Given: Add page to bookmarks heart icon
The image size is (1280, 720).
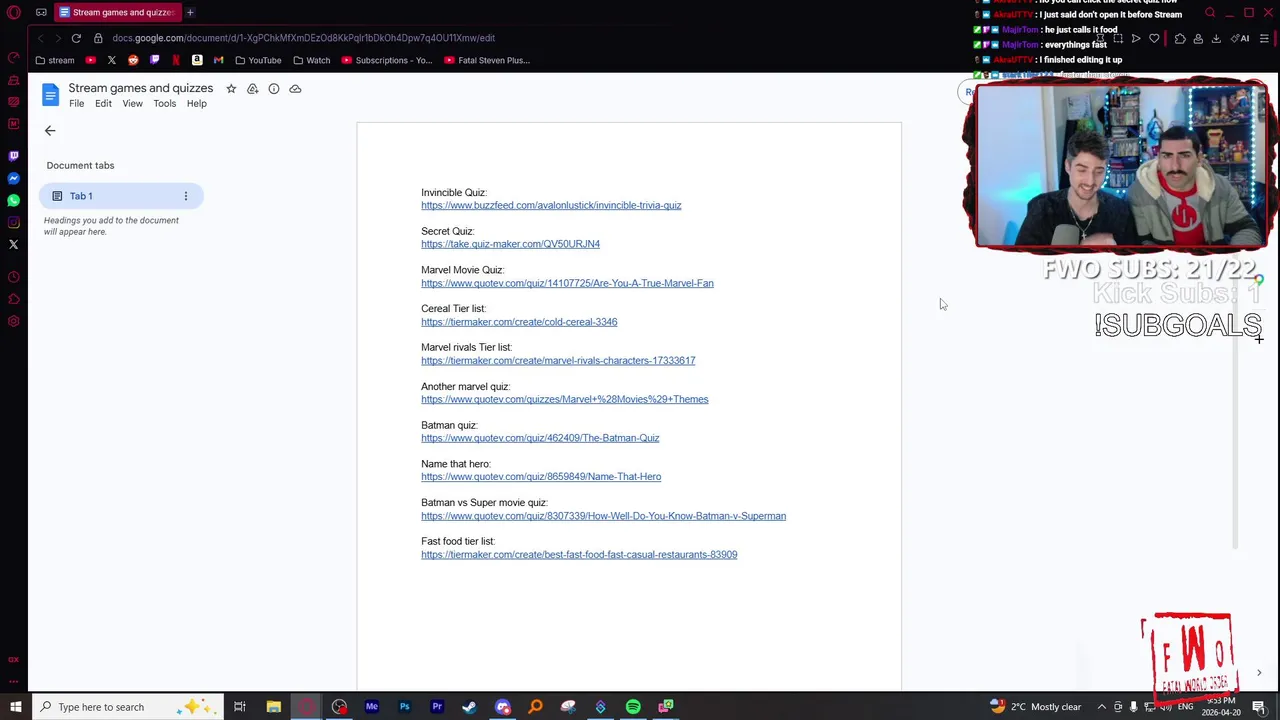Looking at the screenshot, I should coord(1154,39).
